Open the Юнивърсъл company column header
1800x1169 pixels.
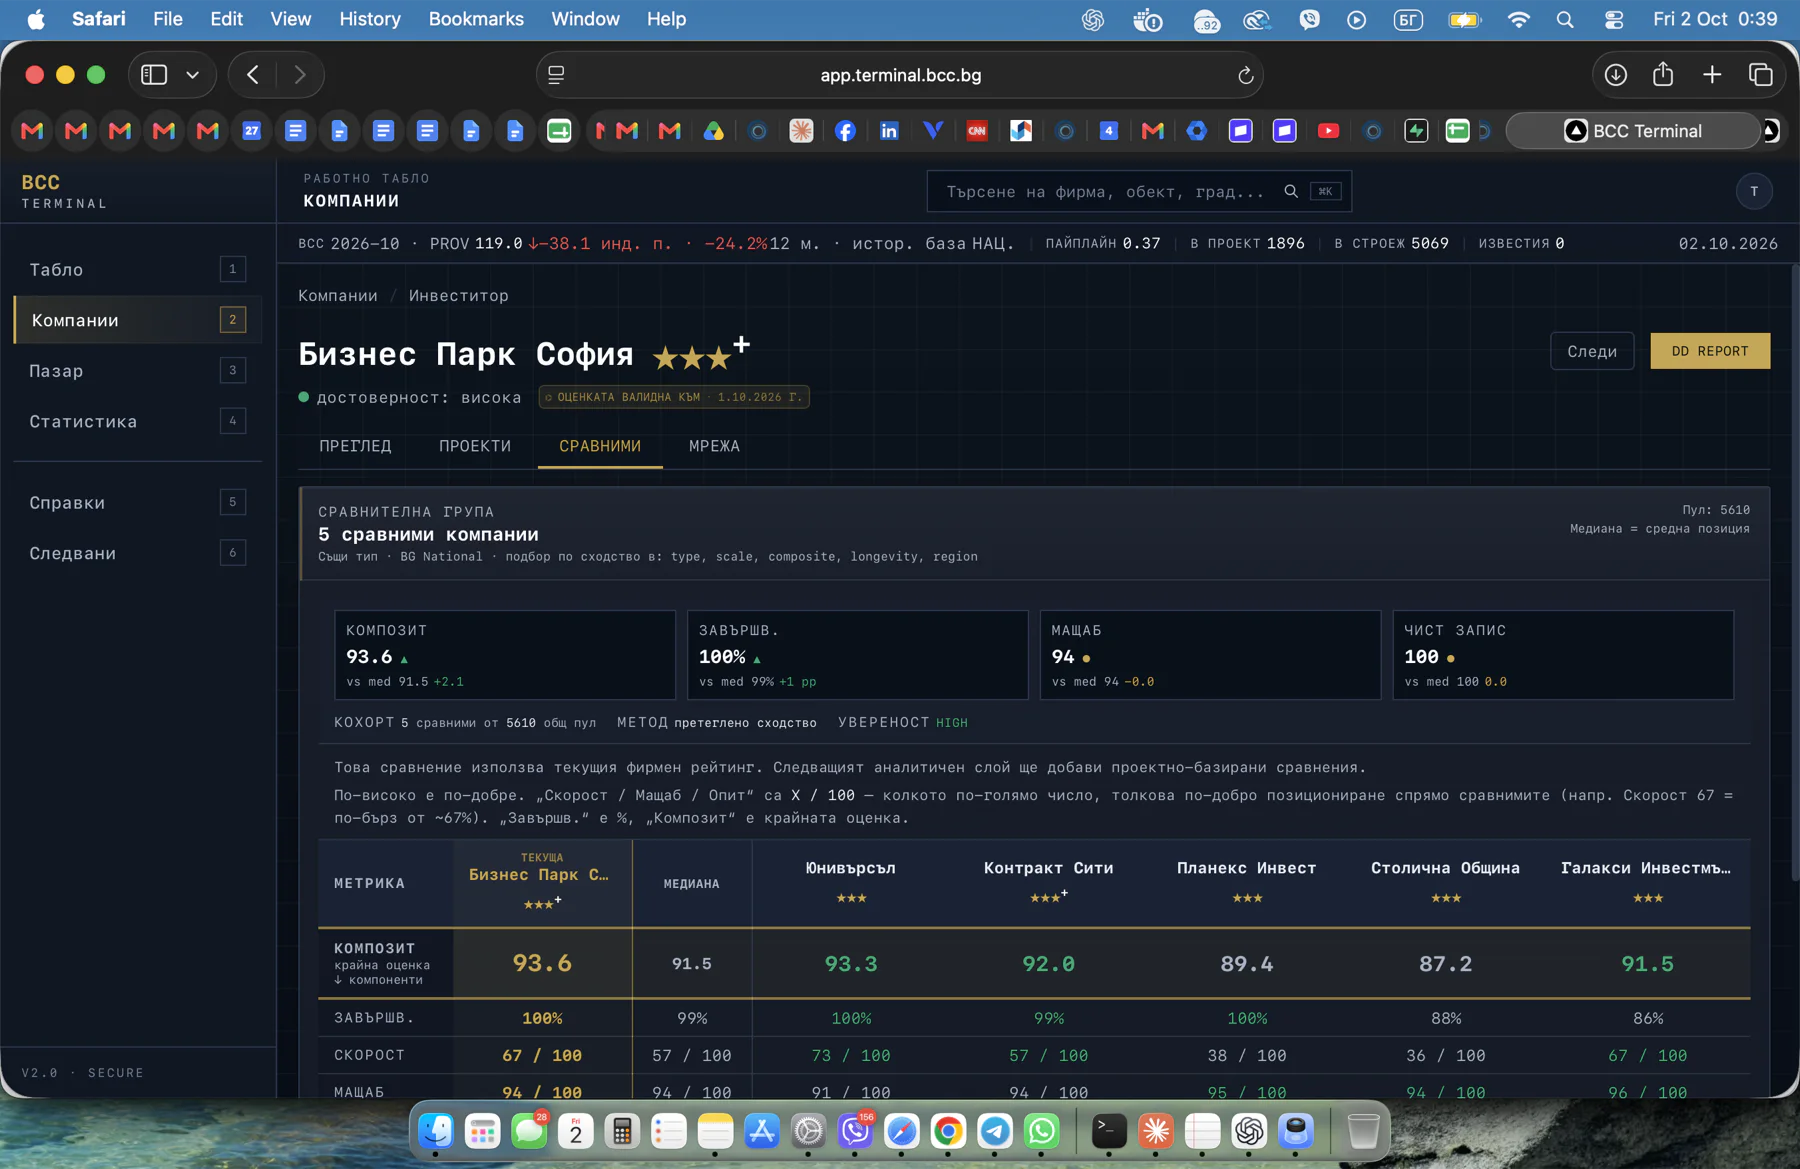[851, 882]
